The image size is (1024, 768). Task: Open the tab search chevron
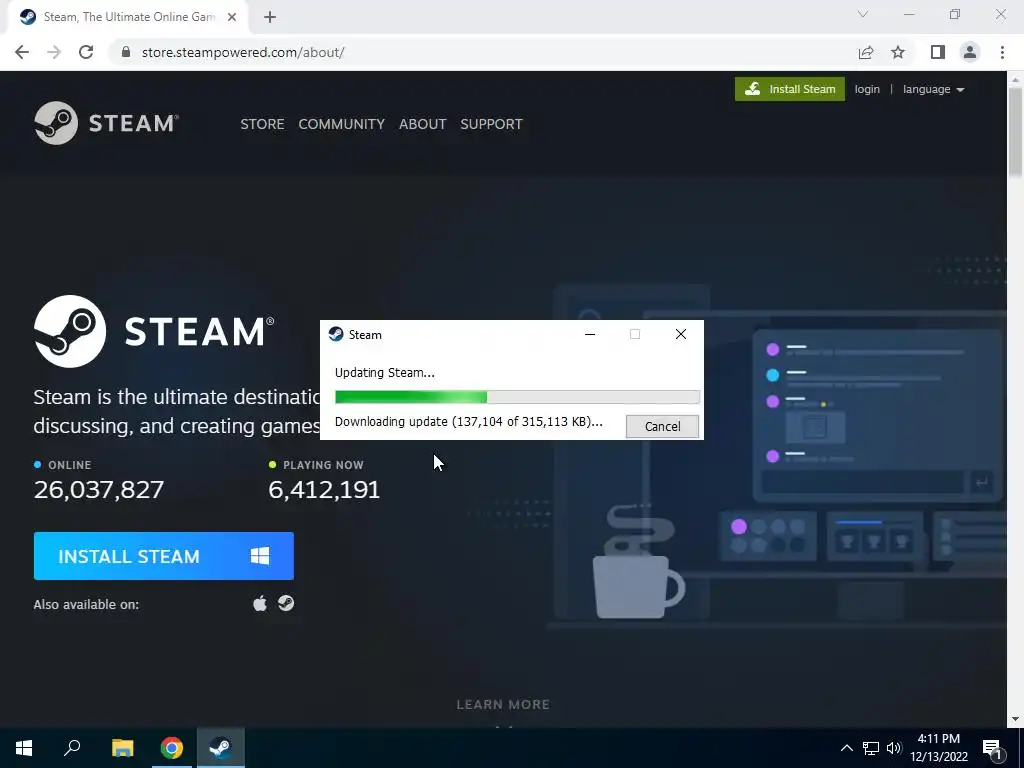[x=863, y=14]
